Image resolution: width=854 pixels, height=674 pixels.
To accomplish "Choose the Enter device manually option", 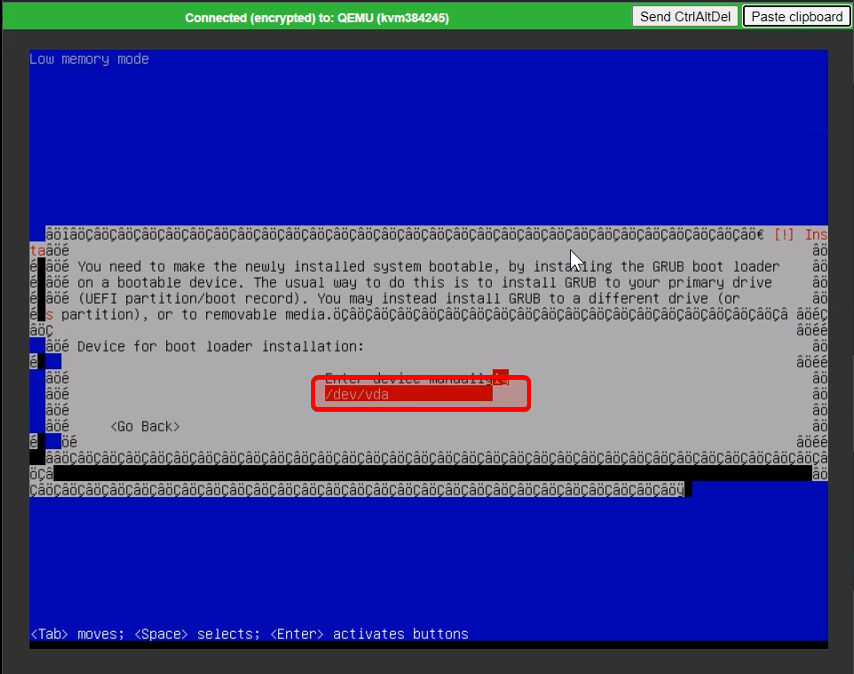I will tap(408, 378).
